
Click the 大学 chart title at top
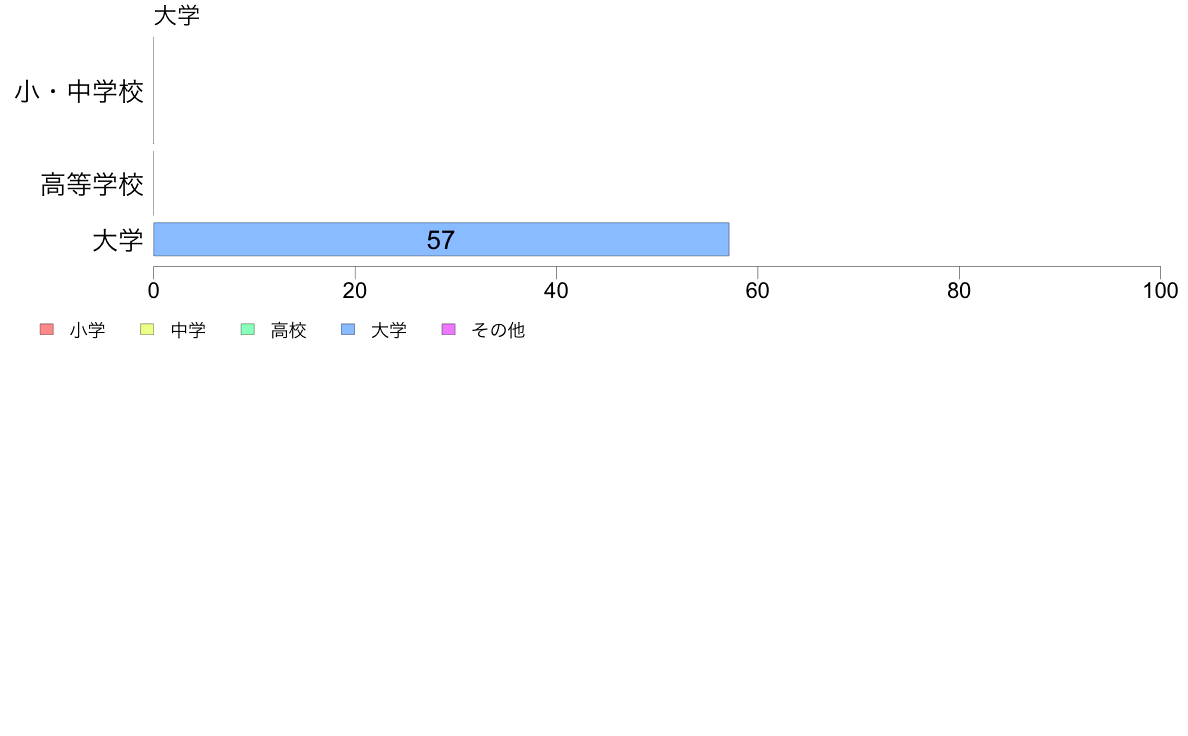[x=177, y=15]
